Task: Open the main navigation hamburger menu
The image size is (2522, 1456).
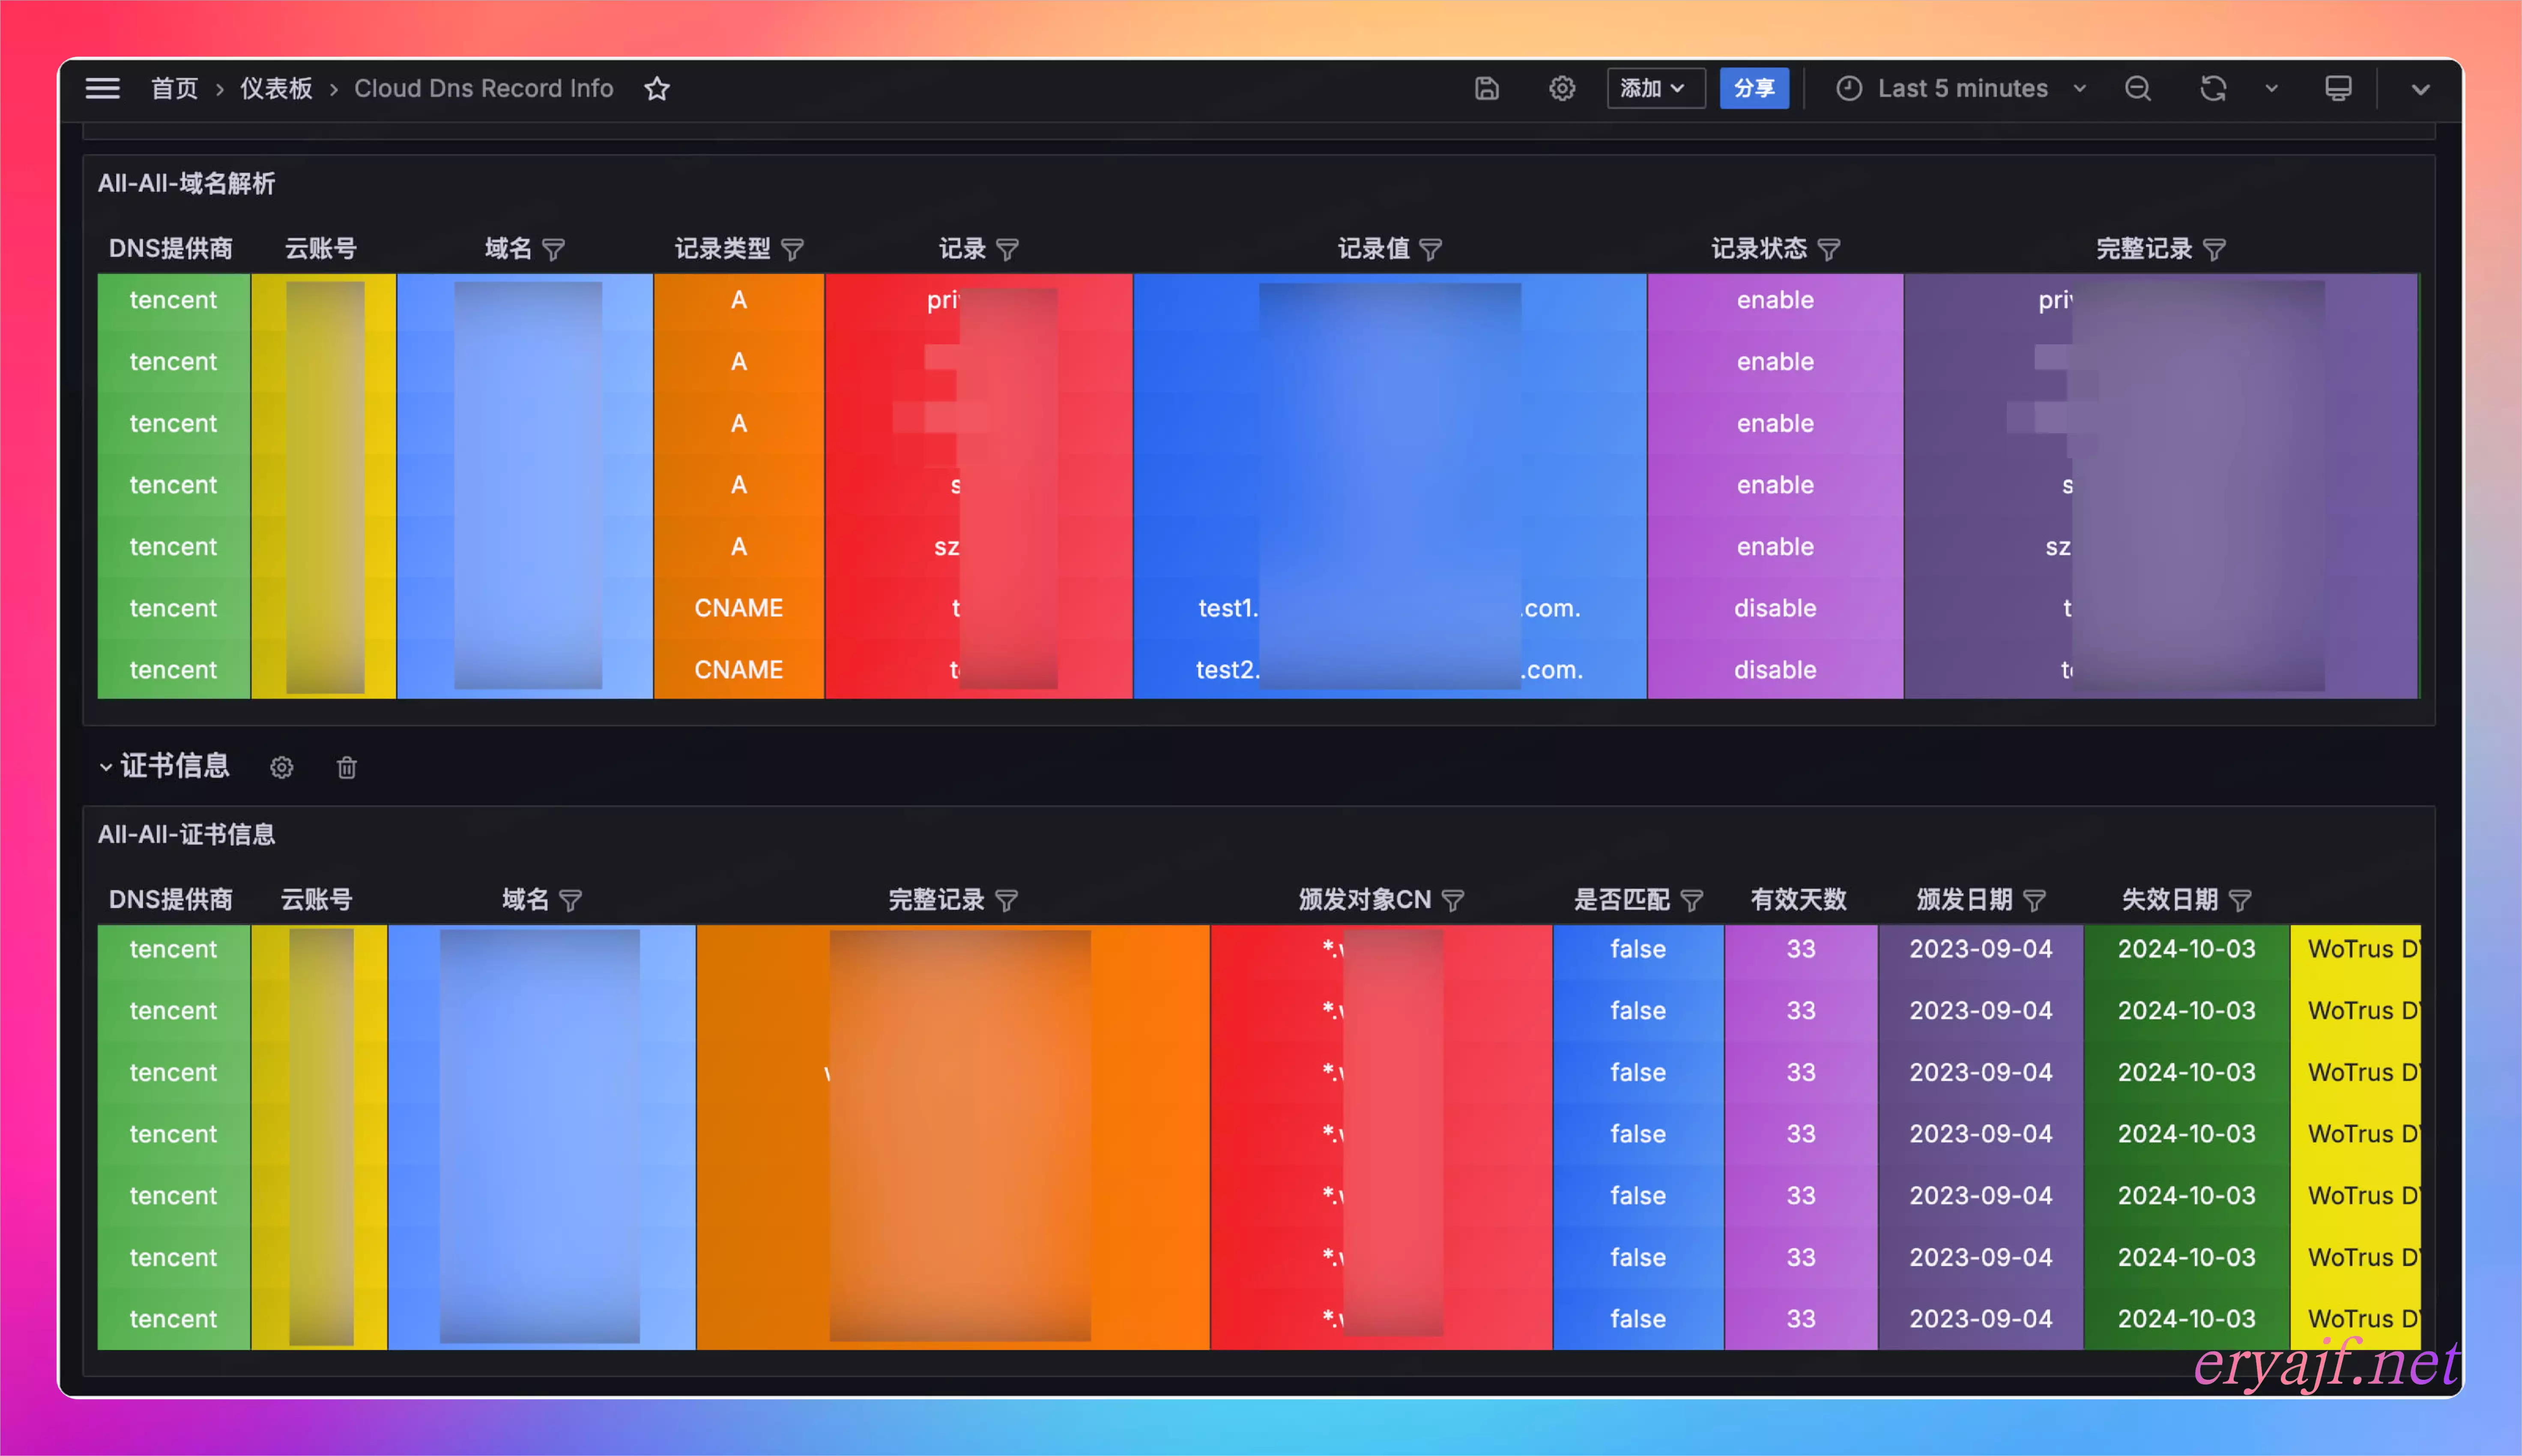Action: (x=101, y=88)
